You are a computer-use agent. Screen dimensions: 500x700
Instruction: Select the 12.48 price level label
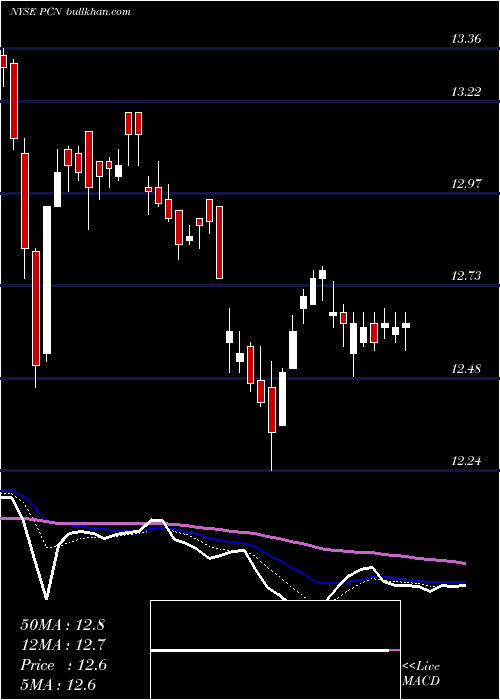(x=466, y=369)
